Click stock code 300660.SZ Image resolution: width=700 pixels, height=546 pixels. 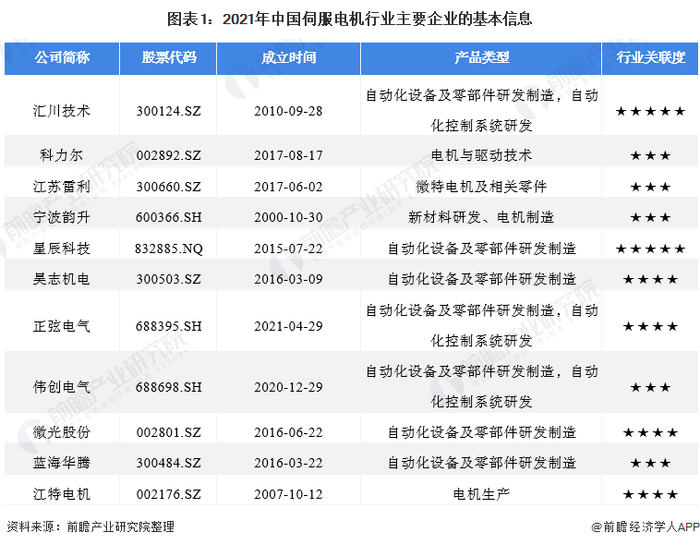169,187
